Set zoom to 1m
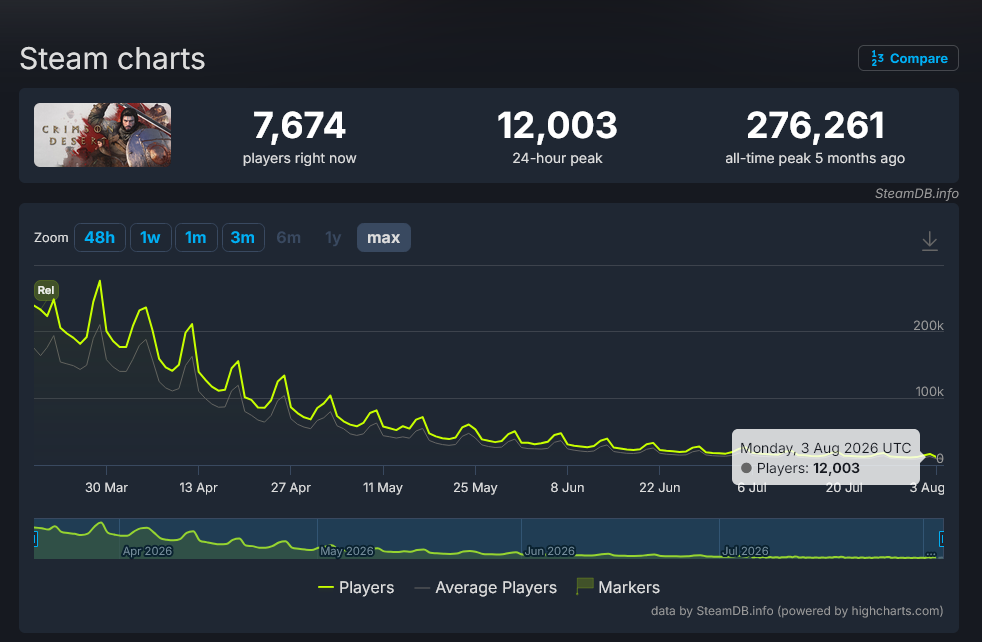The width and height of the screenshot is (982, 642). click(196, 237)
